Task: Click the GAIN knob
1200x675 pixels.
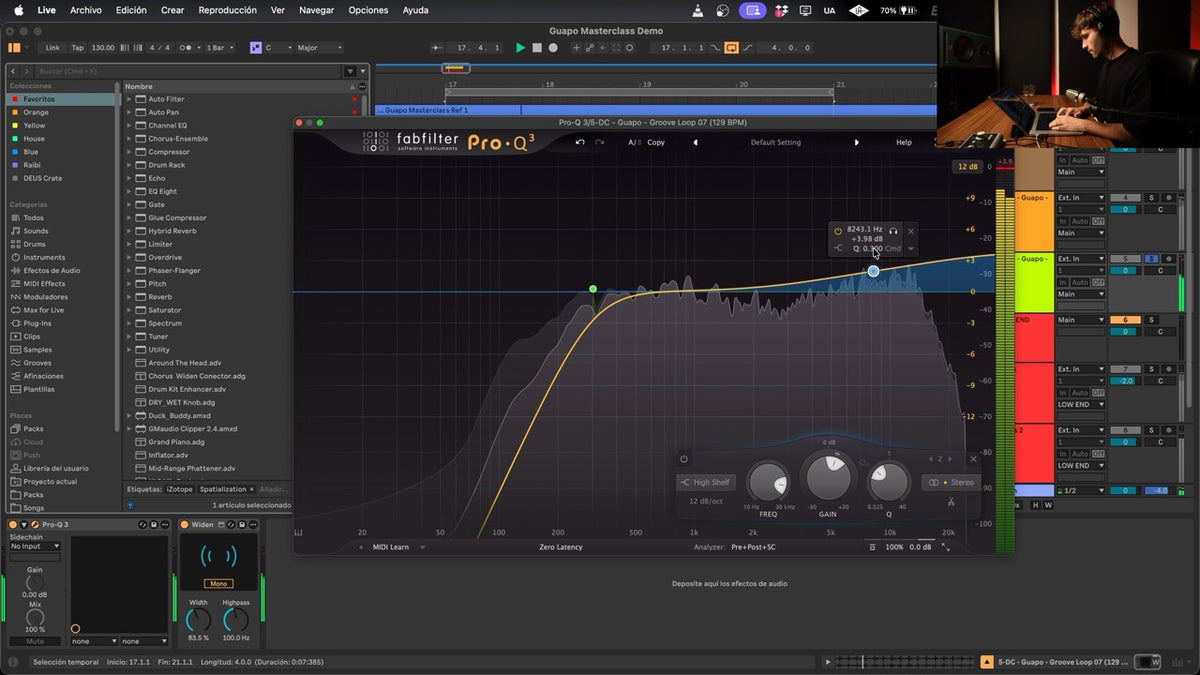Action: point(829,477)
